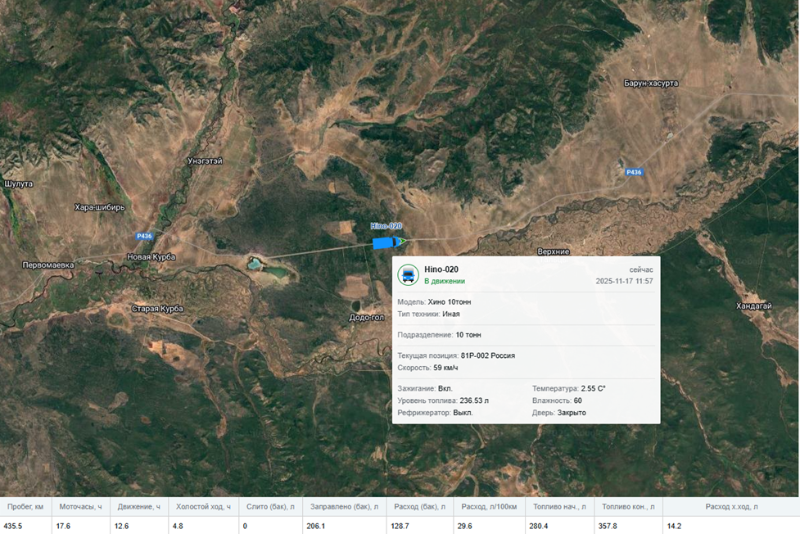
Task: Click the P436 road badge near Барун хасурта
Action: click(x=634, y=172)
